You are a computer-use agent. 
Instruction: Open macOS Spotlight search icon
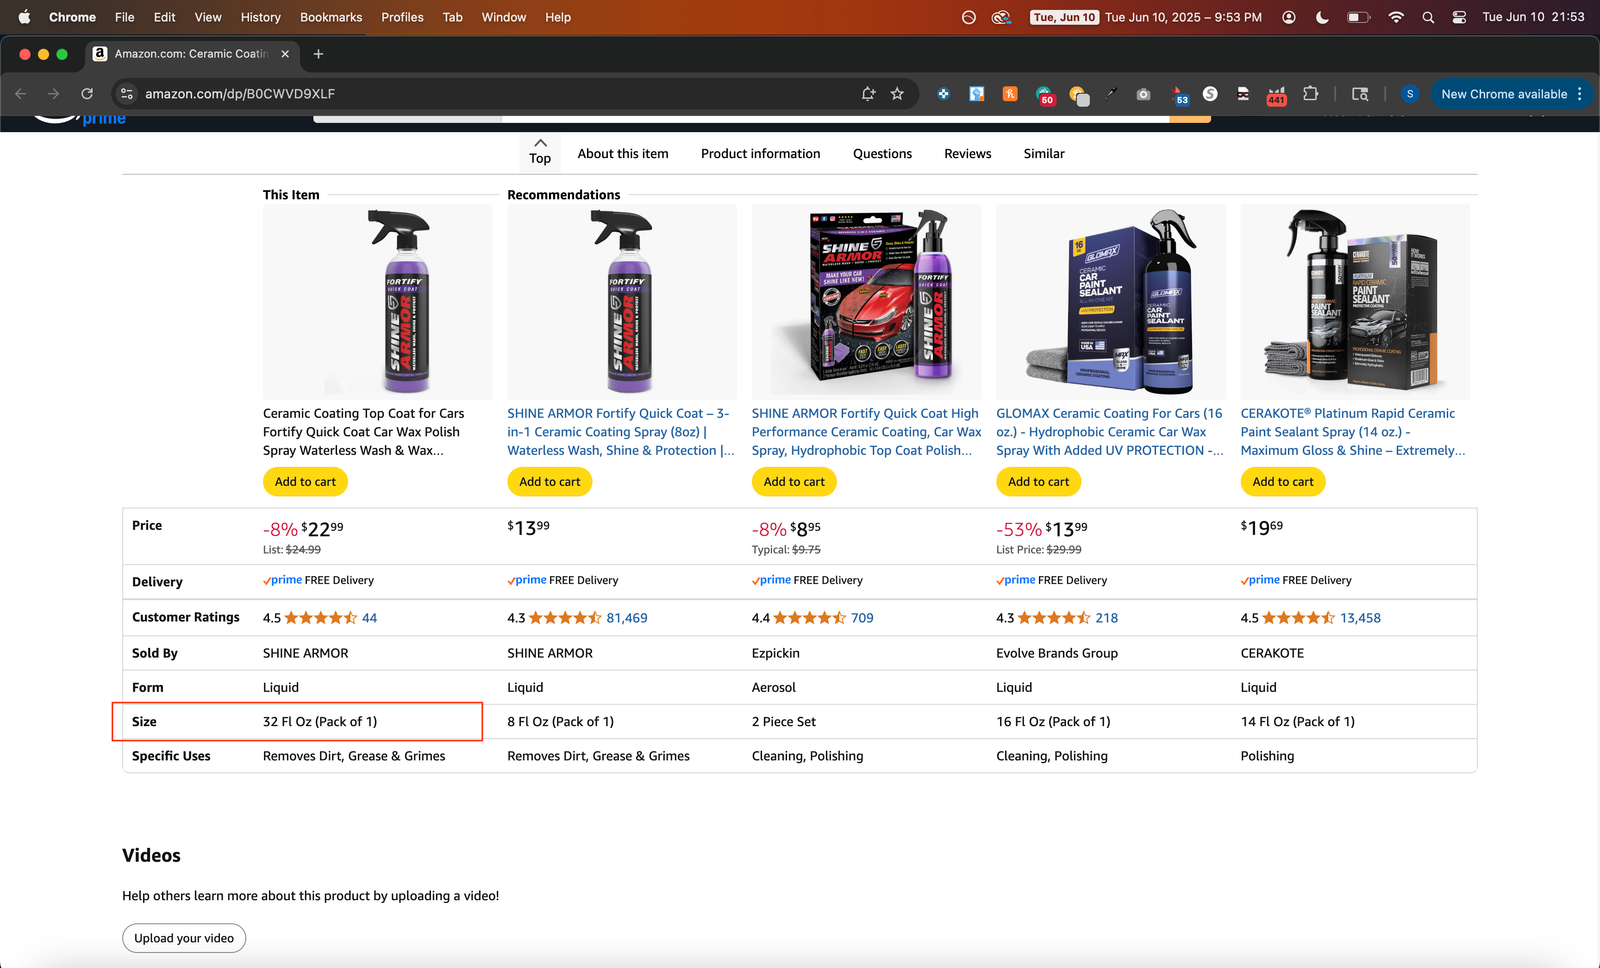click(x=1428, y=17)
